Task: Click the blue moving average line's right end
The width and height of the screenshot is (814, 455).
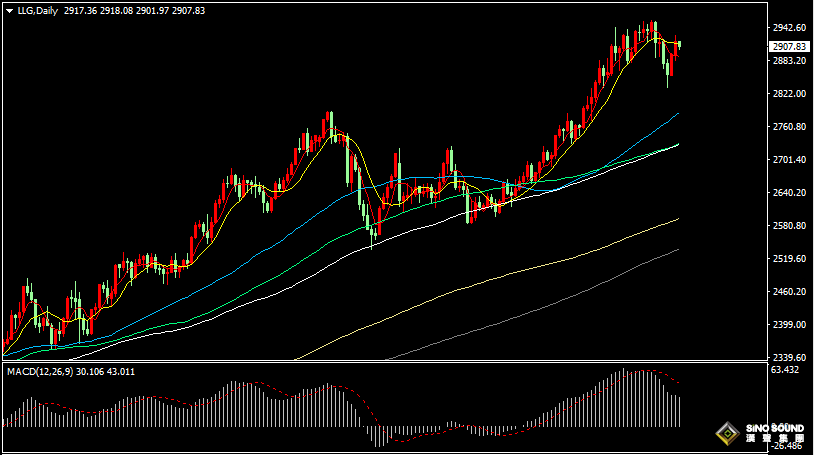Action: tap(677, 115)
